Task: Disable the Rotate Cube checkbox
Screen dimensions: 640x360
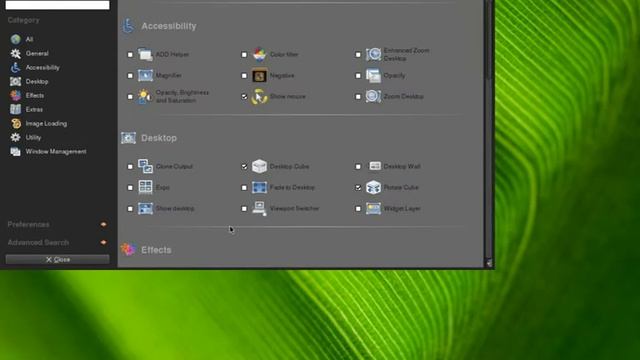Action: pyautogui.click(x=358, y=188)
